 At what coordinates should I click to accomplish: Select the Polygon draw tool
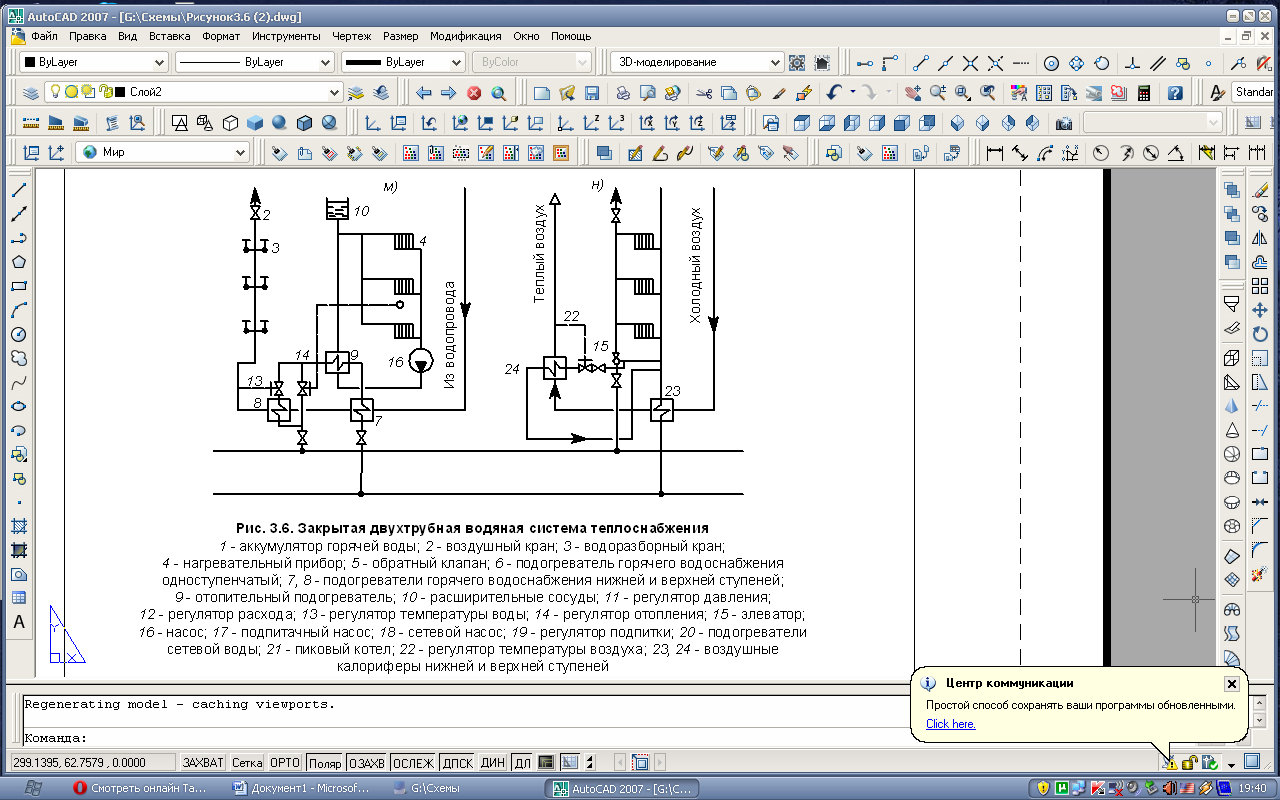point(19,262)
